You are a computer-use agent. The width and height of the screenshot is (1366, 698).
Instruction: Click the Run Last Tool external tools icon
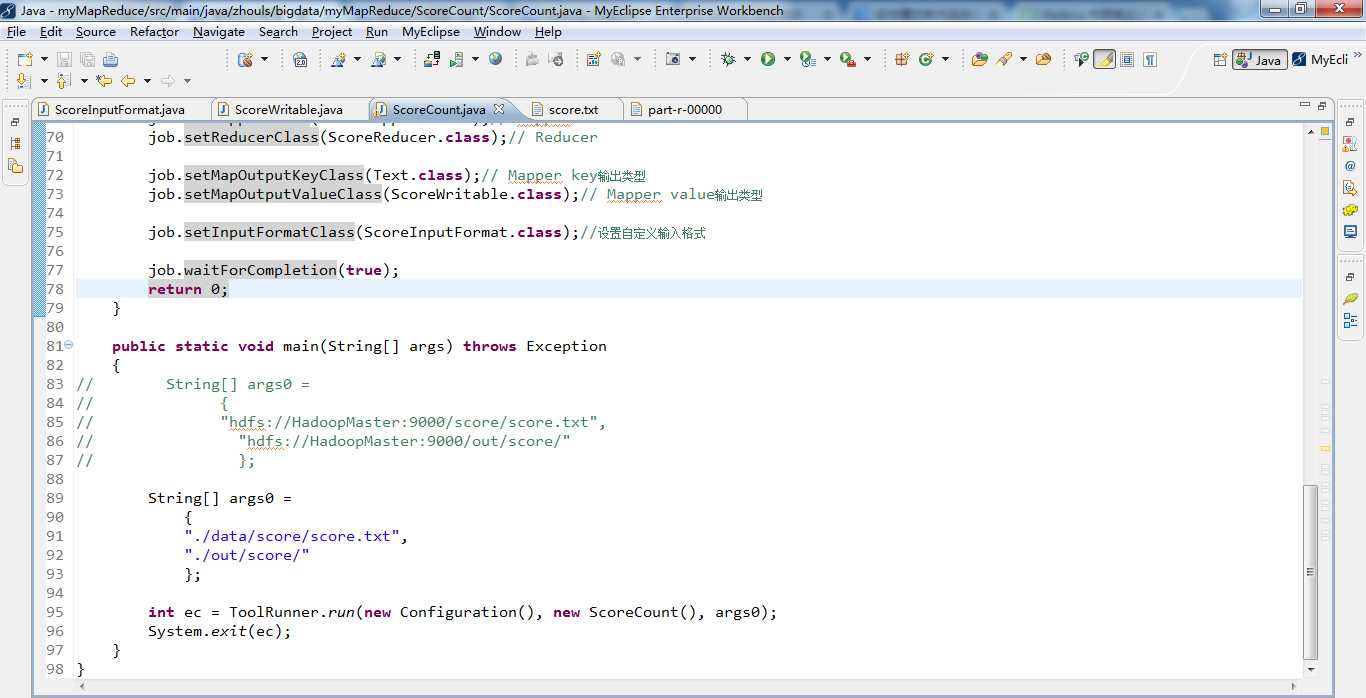pos(848,59)
